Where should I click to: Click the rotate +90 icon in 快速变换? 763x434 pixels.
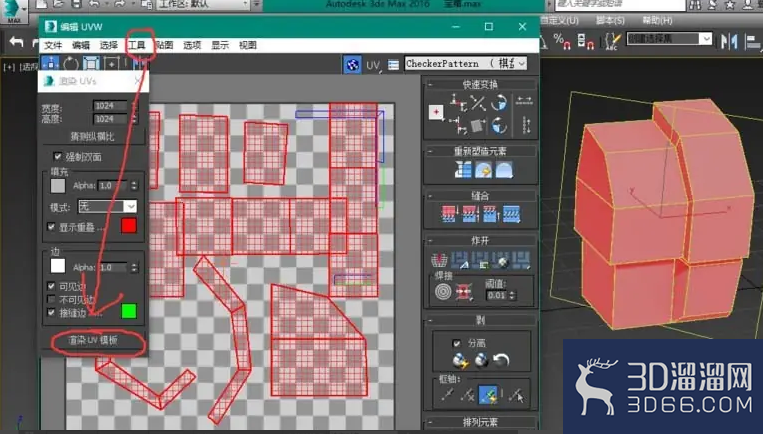(x=499, y=103)
